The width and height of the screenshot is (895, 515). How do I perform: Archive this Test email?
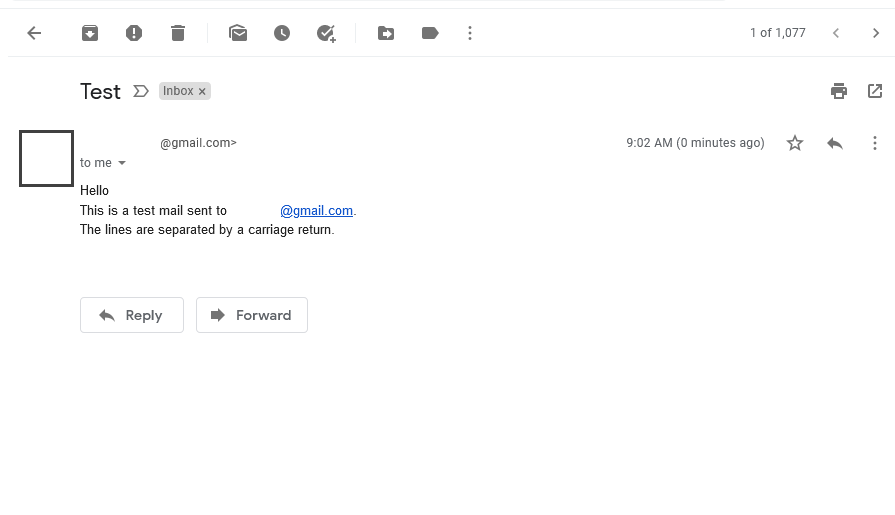click(x=90, y=33)
